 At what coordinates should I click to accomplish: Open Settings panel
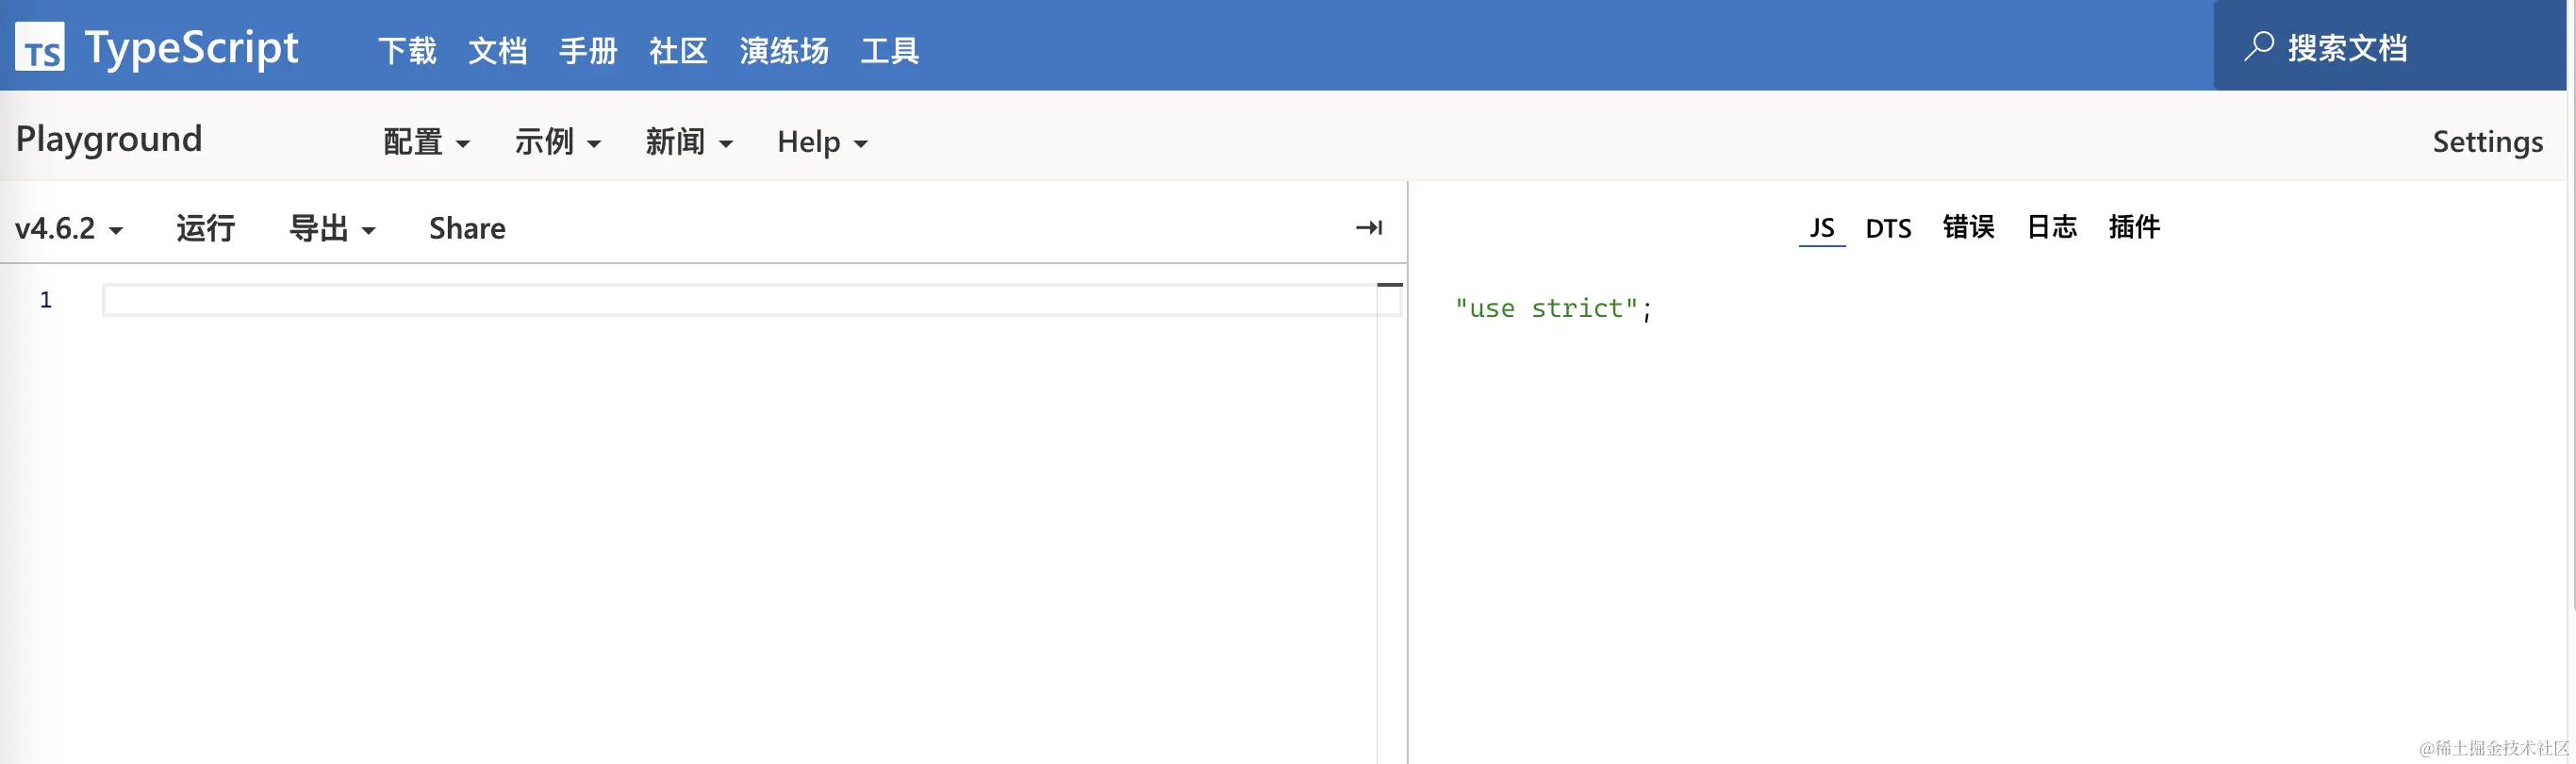[x=2487, y=142]
